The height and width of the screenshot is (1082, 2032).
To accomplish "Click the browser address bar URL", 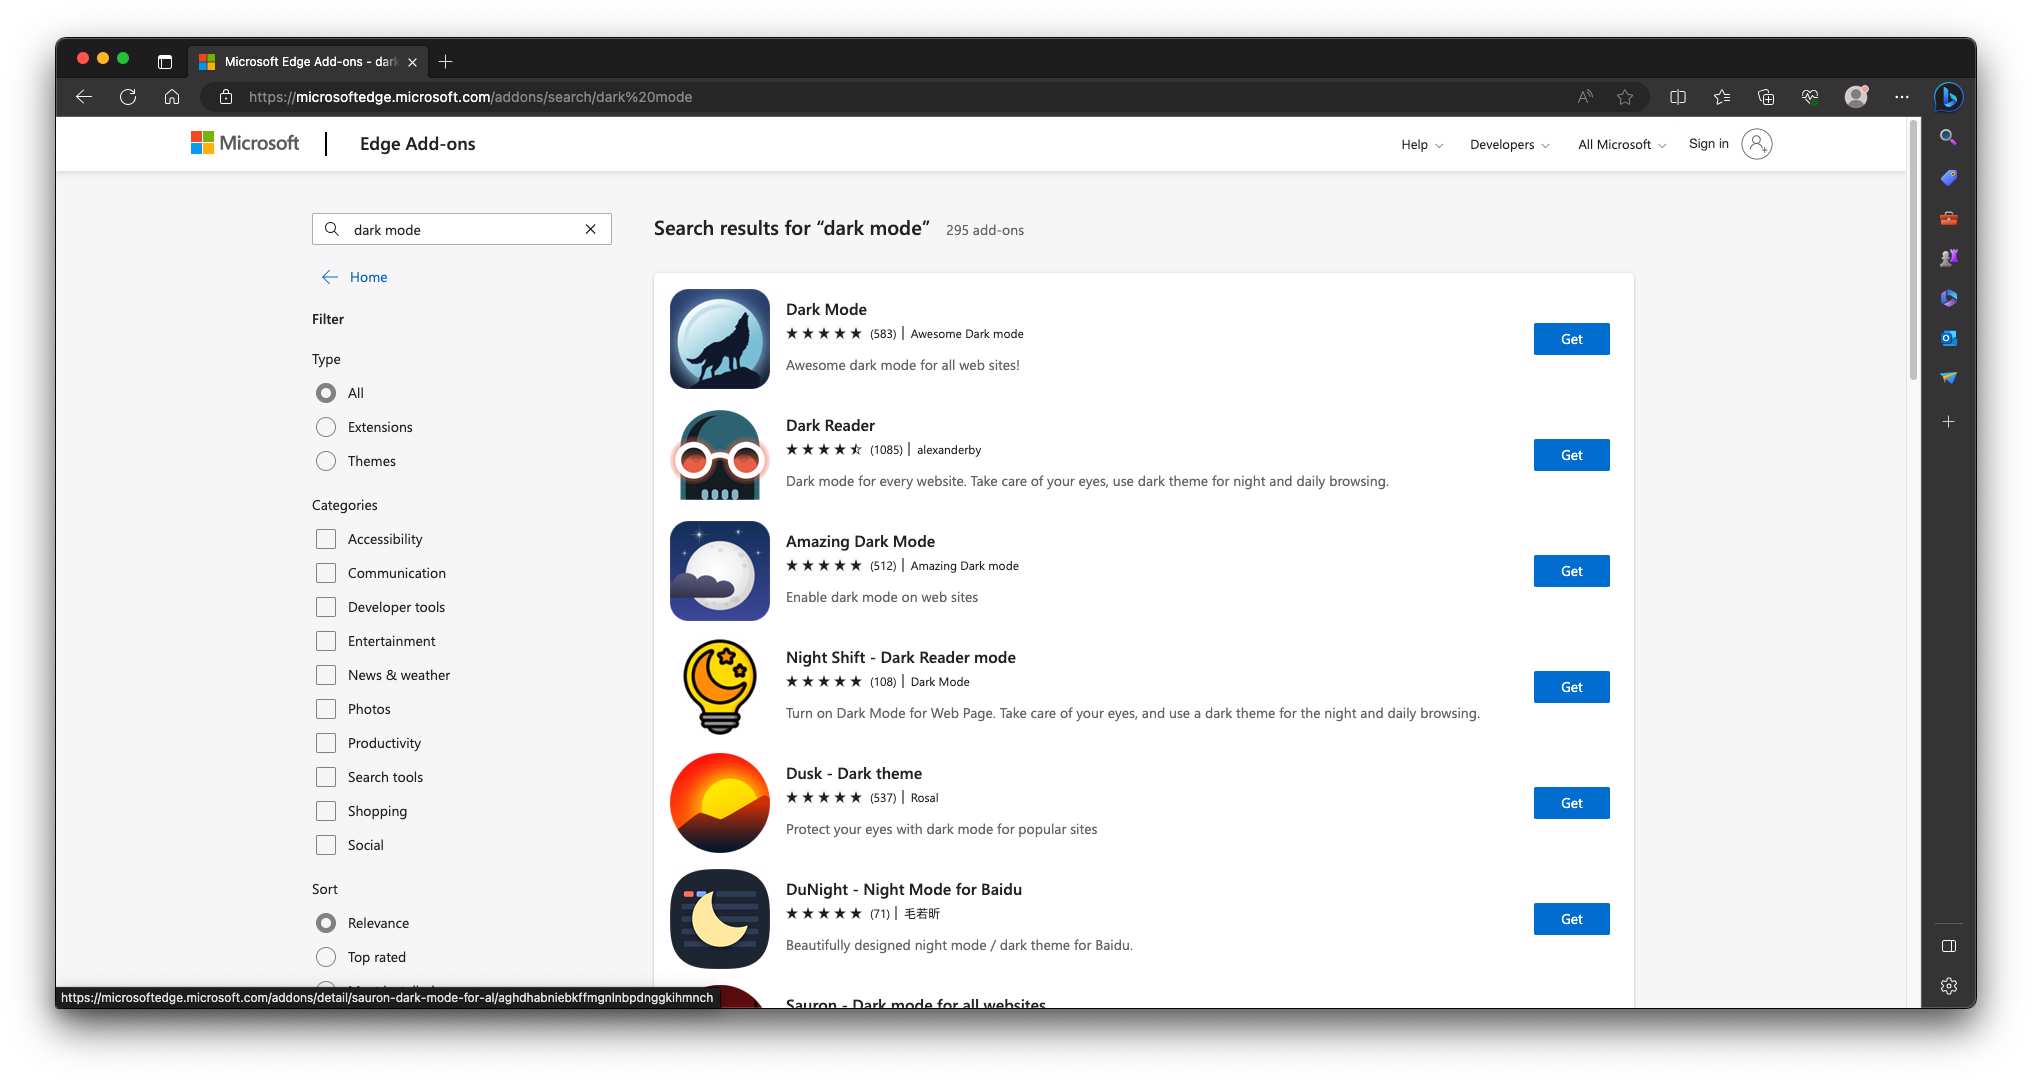I will pos(470,97).
